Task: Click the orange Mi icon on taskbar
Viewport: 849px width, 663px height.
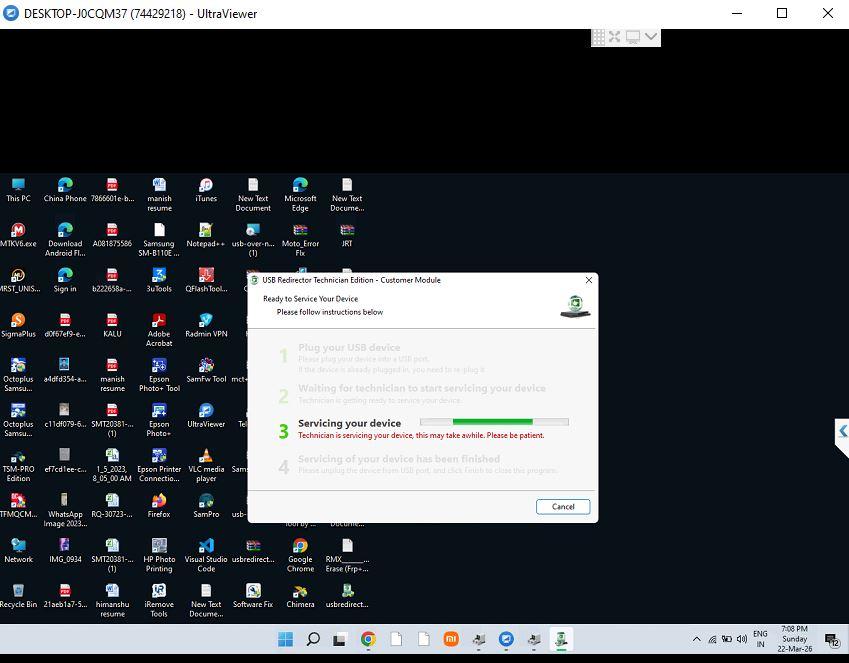Action: click(x=451, y=639)
